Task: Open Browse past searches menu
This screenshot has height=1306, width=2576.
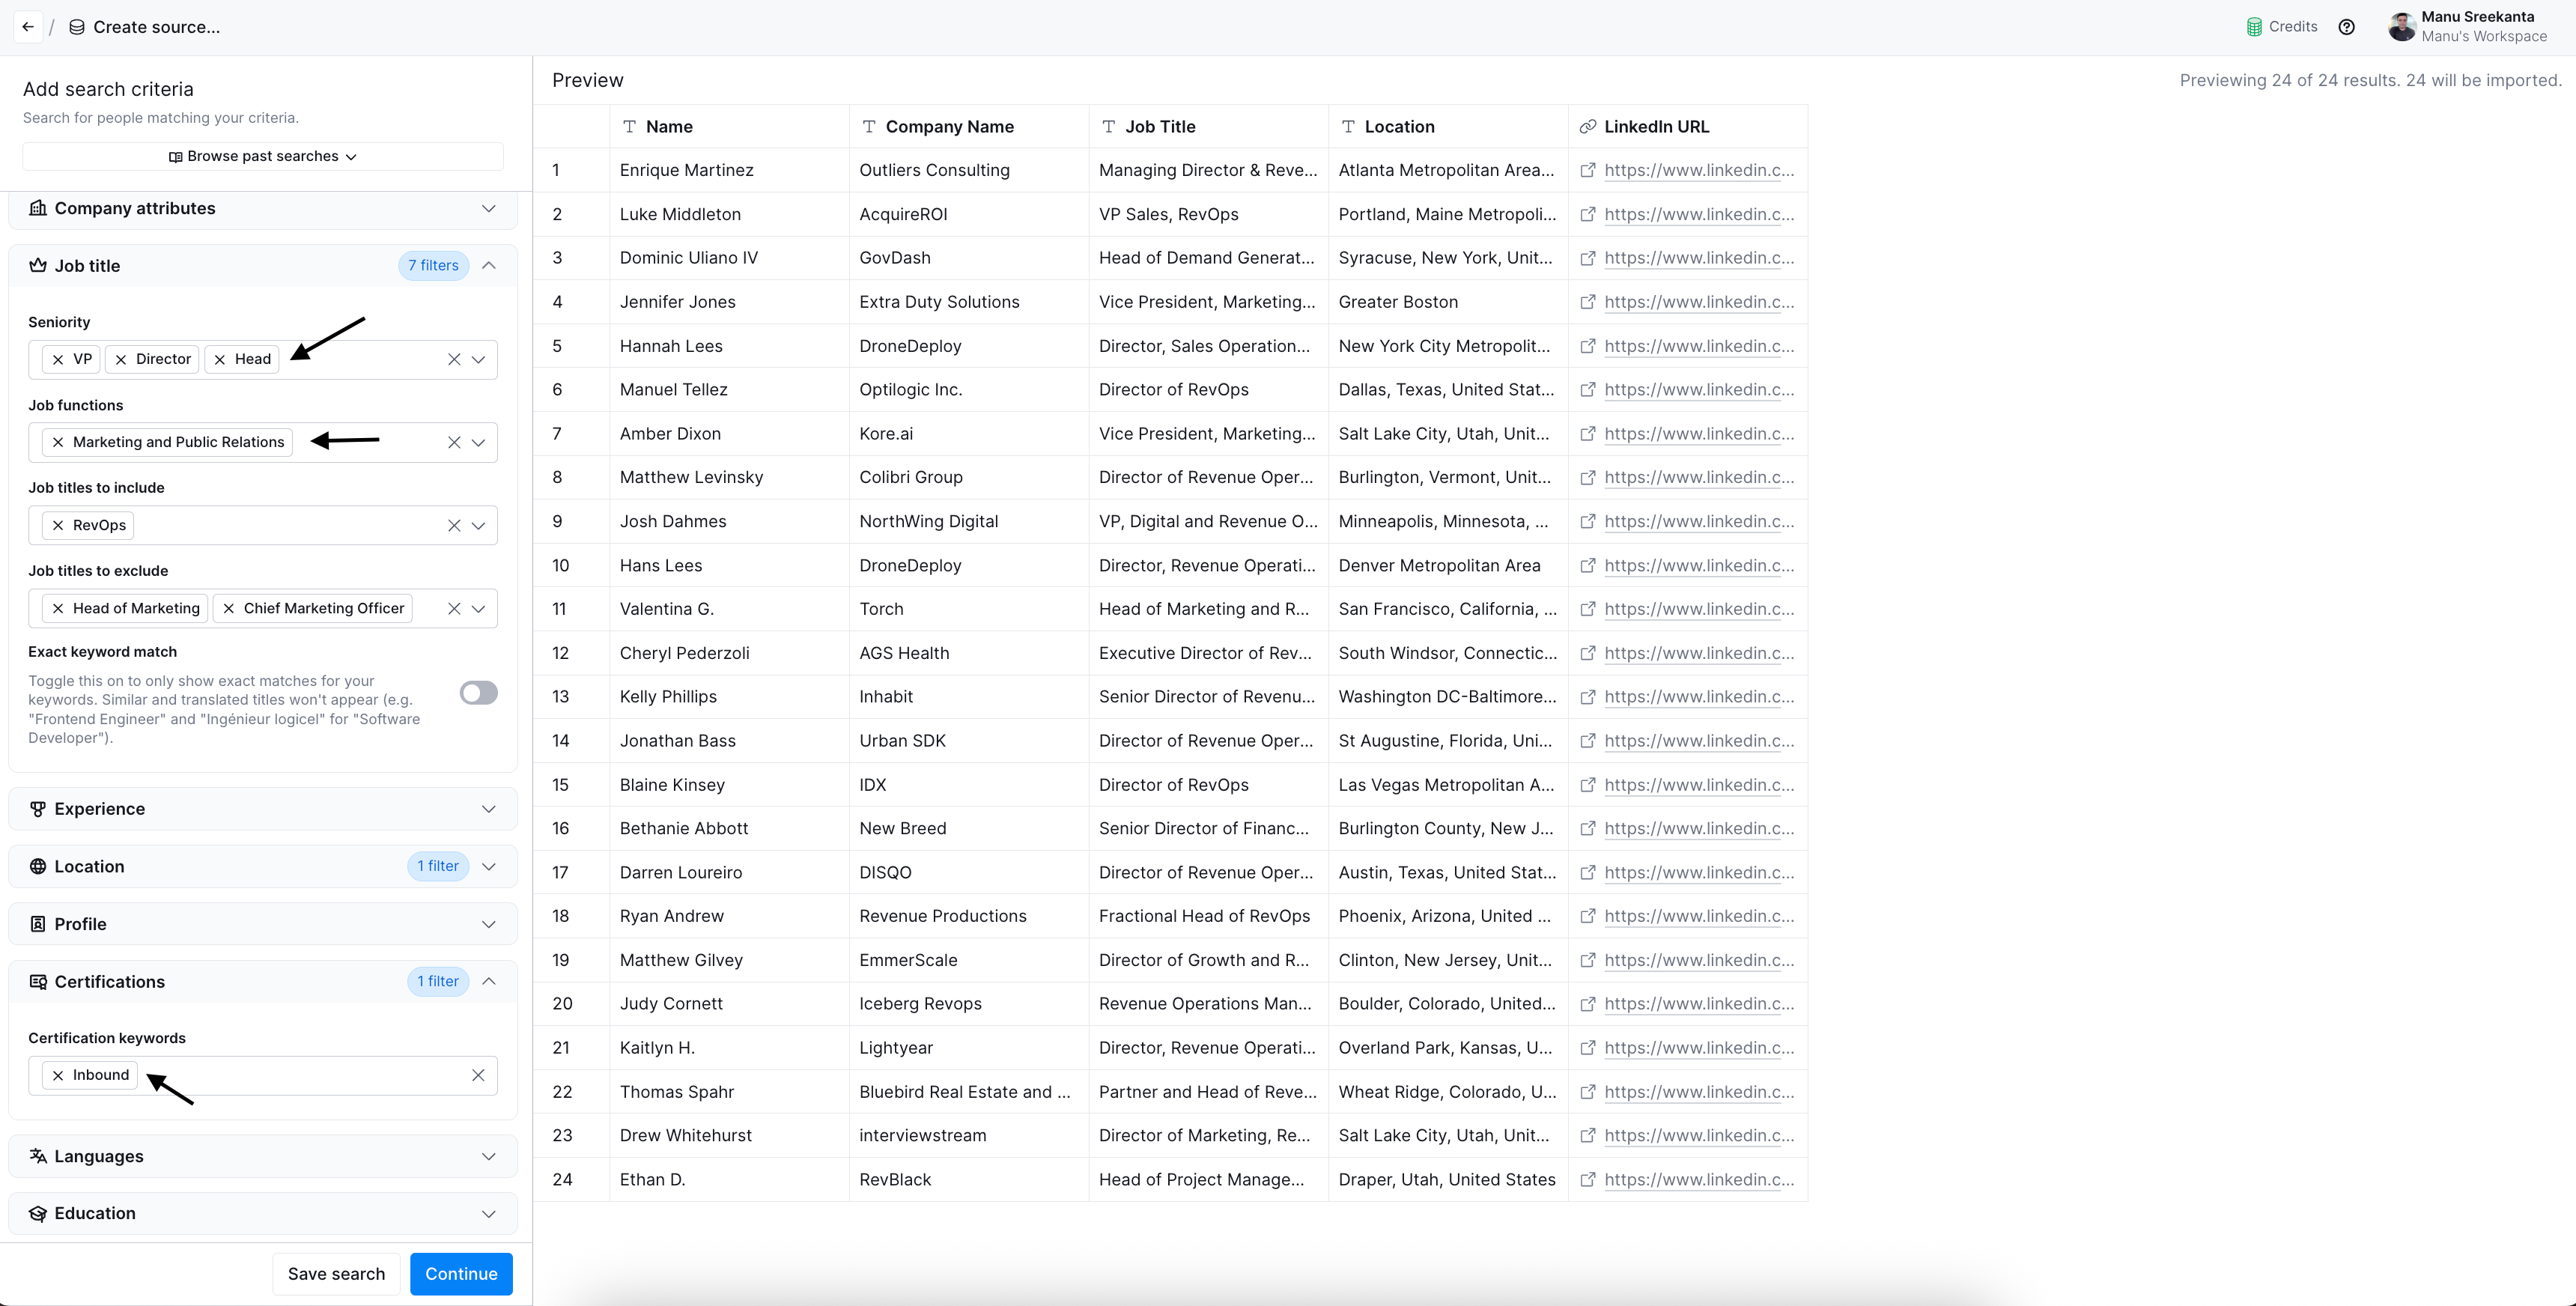Action: pos(262,156)
